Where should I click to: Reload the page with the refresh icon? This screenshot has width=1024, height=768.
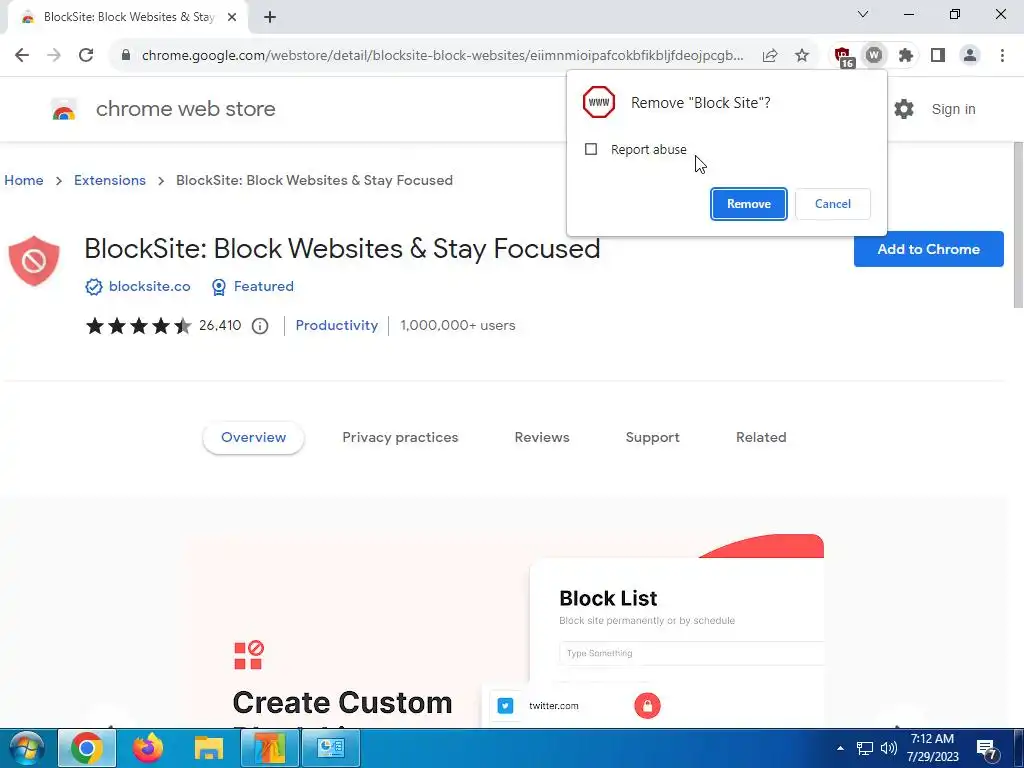point(86,56)
